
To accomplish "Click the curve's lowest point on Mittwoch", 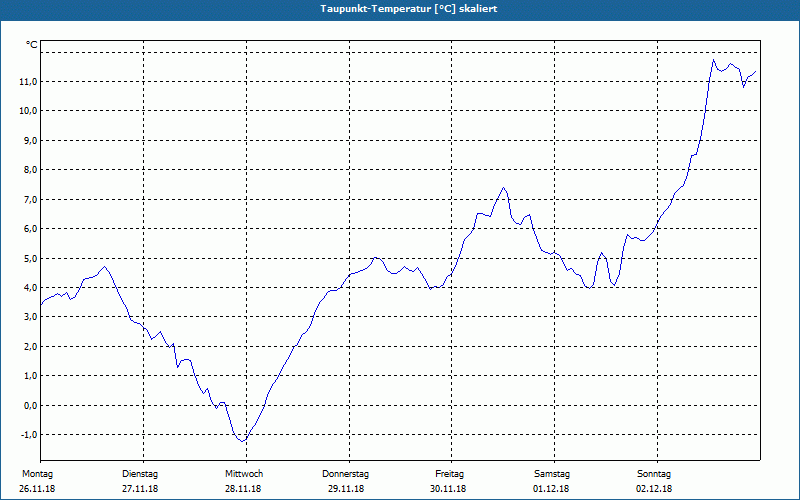I will (243, 441).
